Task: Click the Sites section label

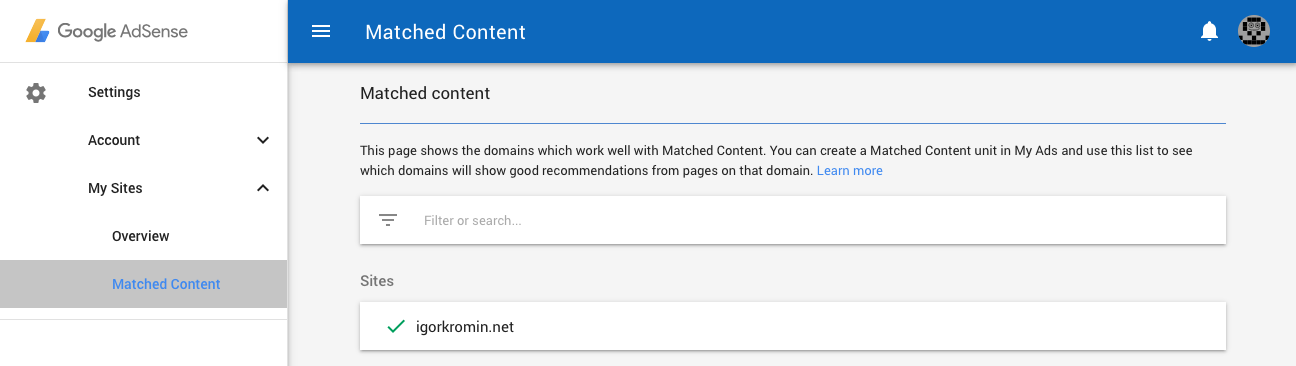Action: [377, 281]
